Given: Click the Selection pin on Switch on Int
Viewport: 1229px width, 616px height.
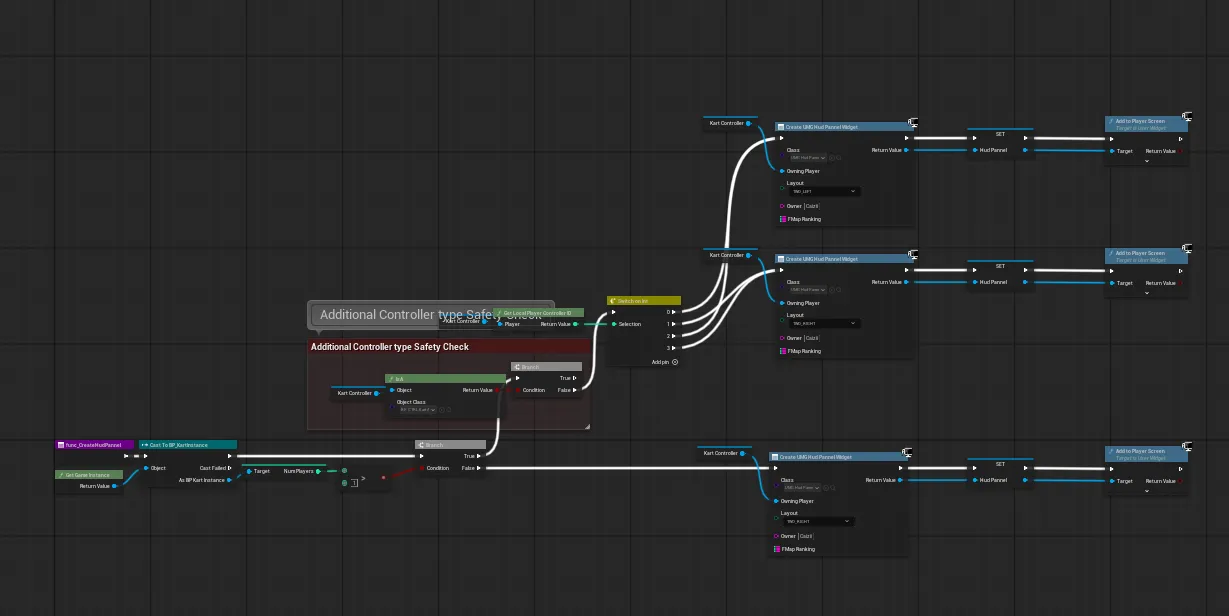Looking at the screenshot, I should [614, 324].
